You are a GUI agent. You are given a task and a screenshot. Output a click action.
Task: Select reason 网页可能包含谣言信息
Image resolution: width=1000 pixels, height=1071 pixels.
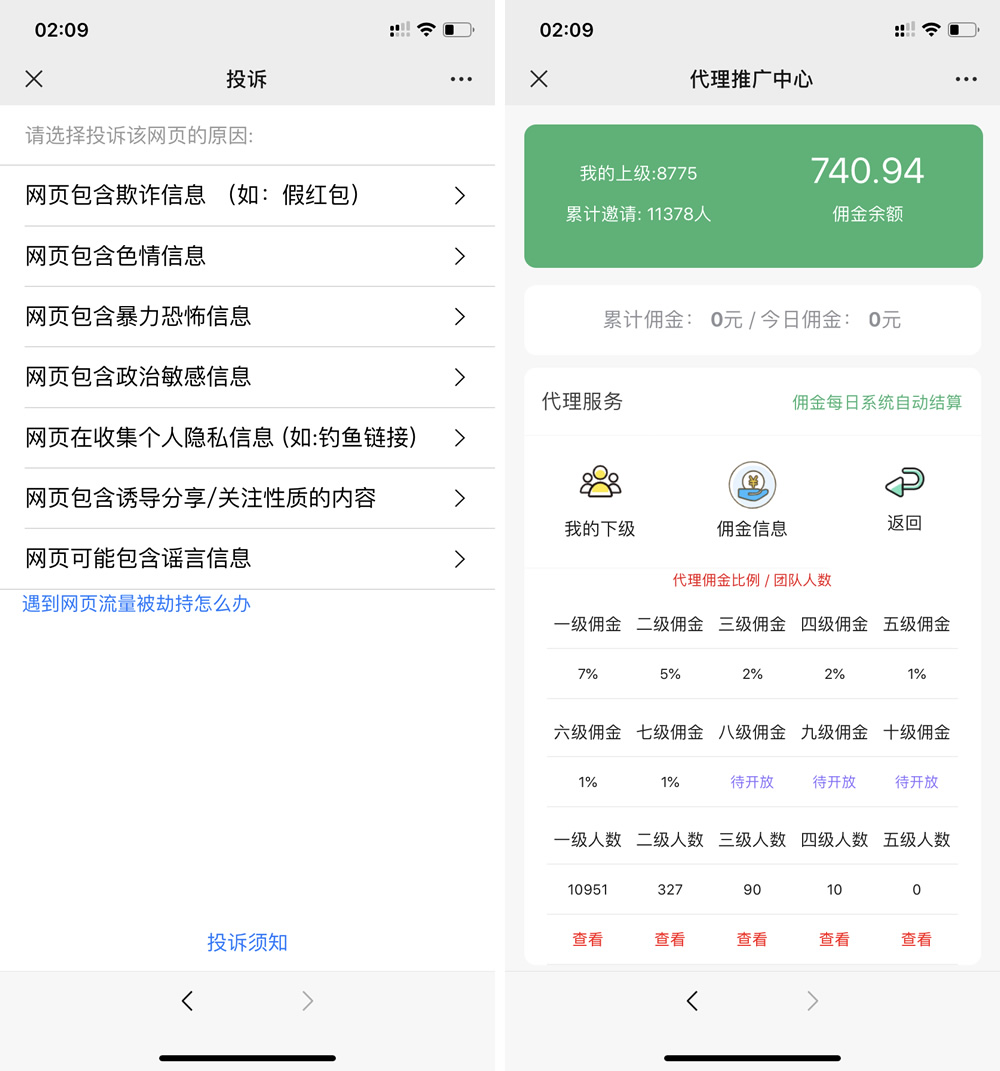click(x=247, y=558)
